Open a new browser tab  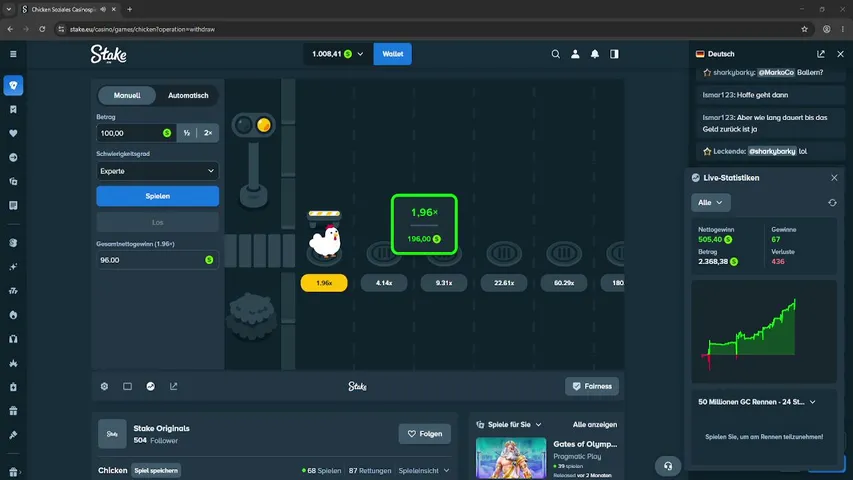[129, 9]
